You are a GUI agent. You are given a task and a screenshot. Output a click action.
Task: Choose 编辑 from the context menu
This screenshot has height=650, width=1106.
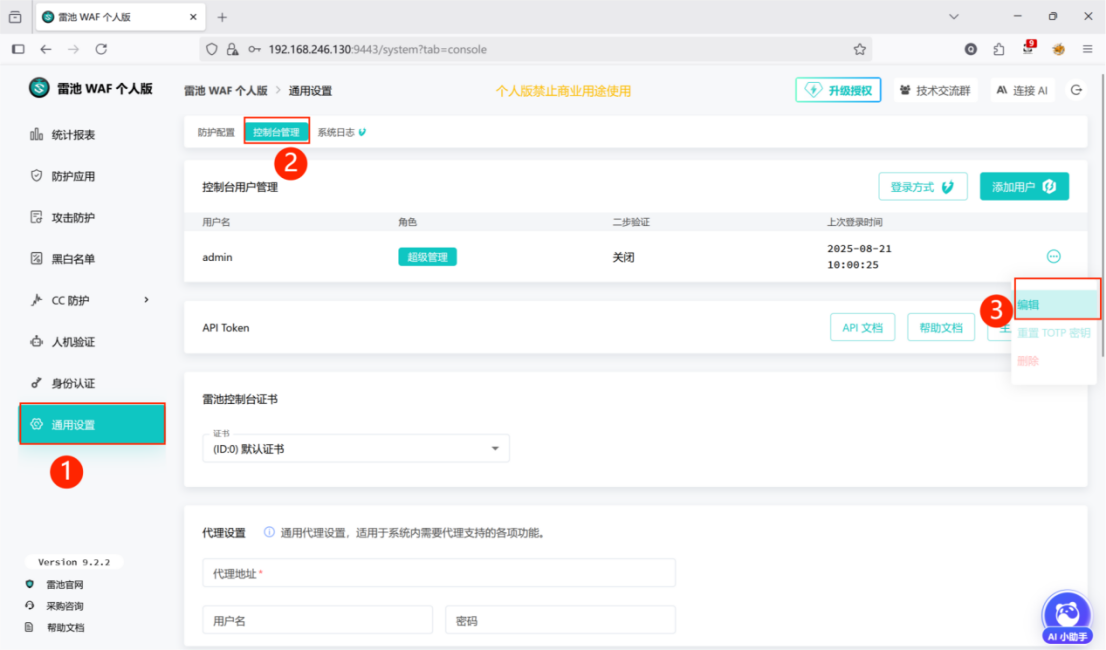tap(1055, 305)
